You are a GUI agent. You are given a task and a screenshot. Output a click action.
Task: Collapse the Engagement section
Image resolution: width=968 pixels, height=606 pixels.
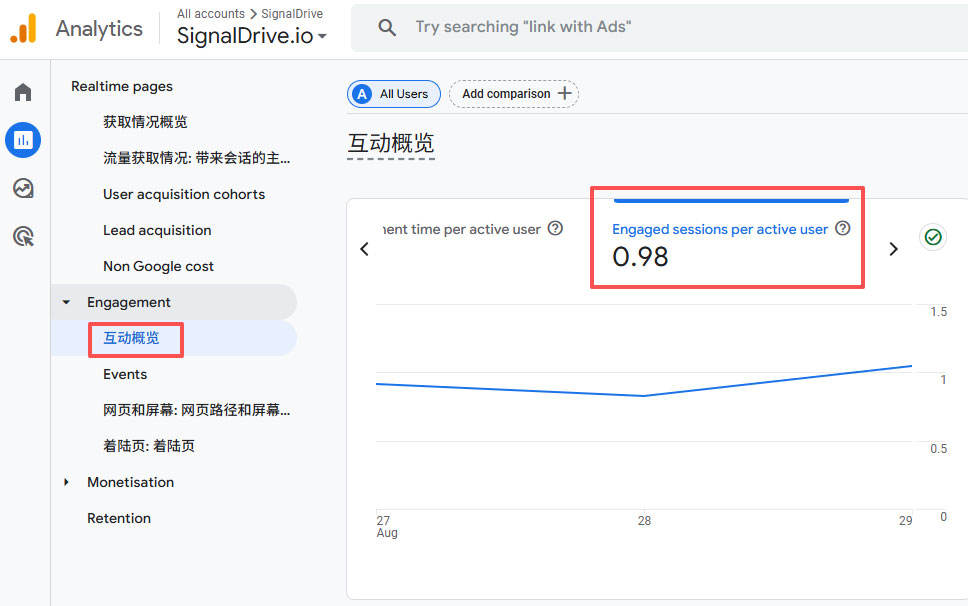coord(67,302)
